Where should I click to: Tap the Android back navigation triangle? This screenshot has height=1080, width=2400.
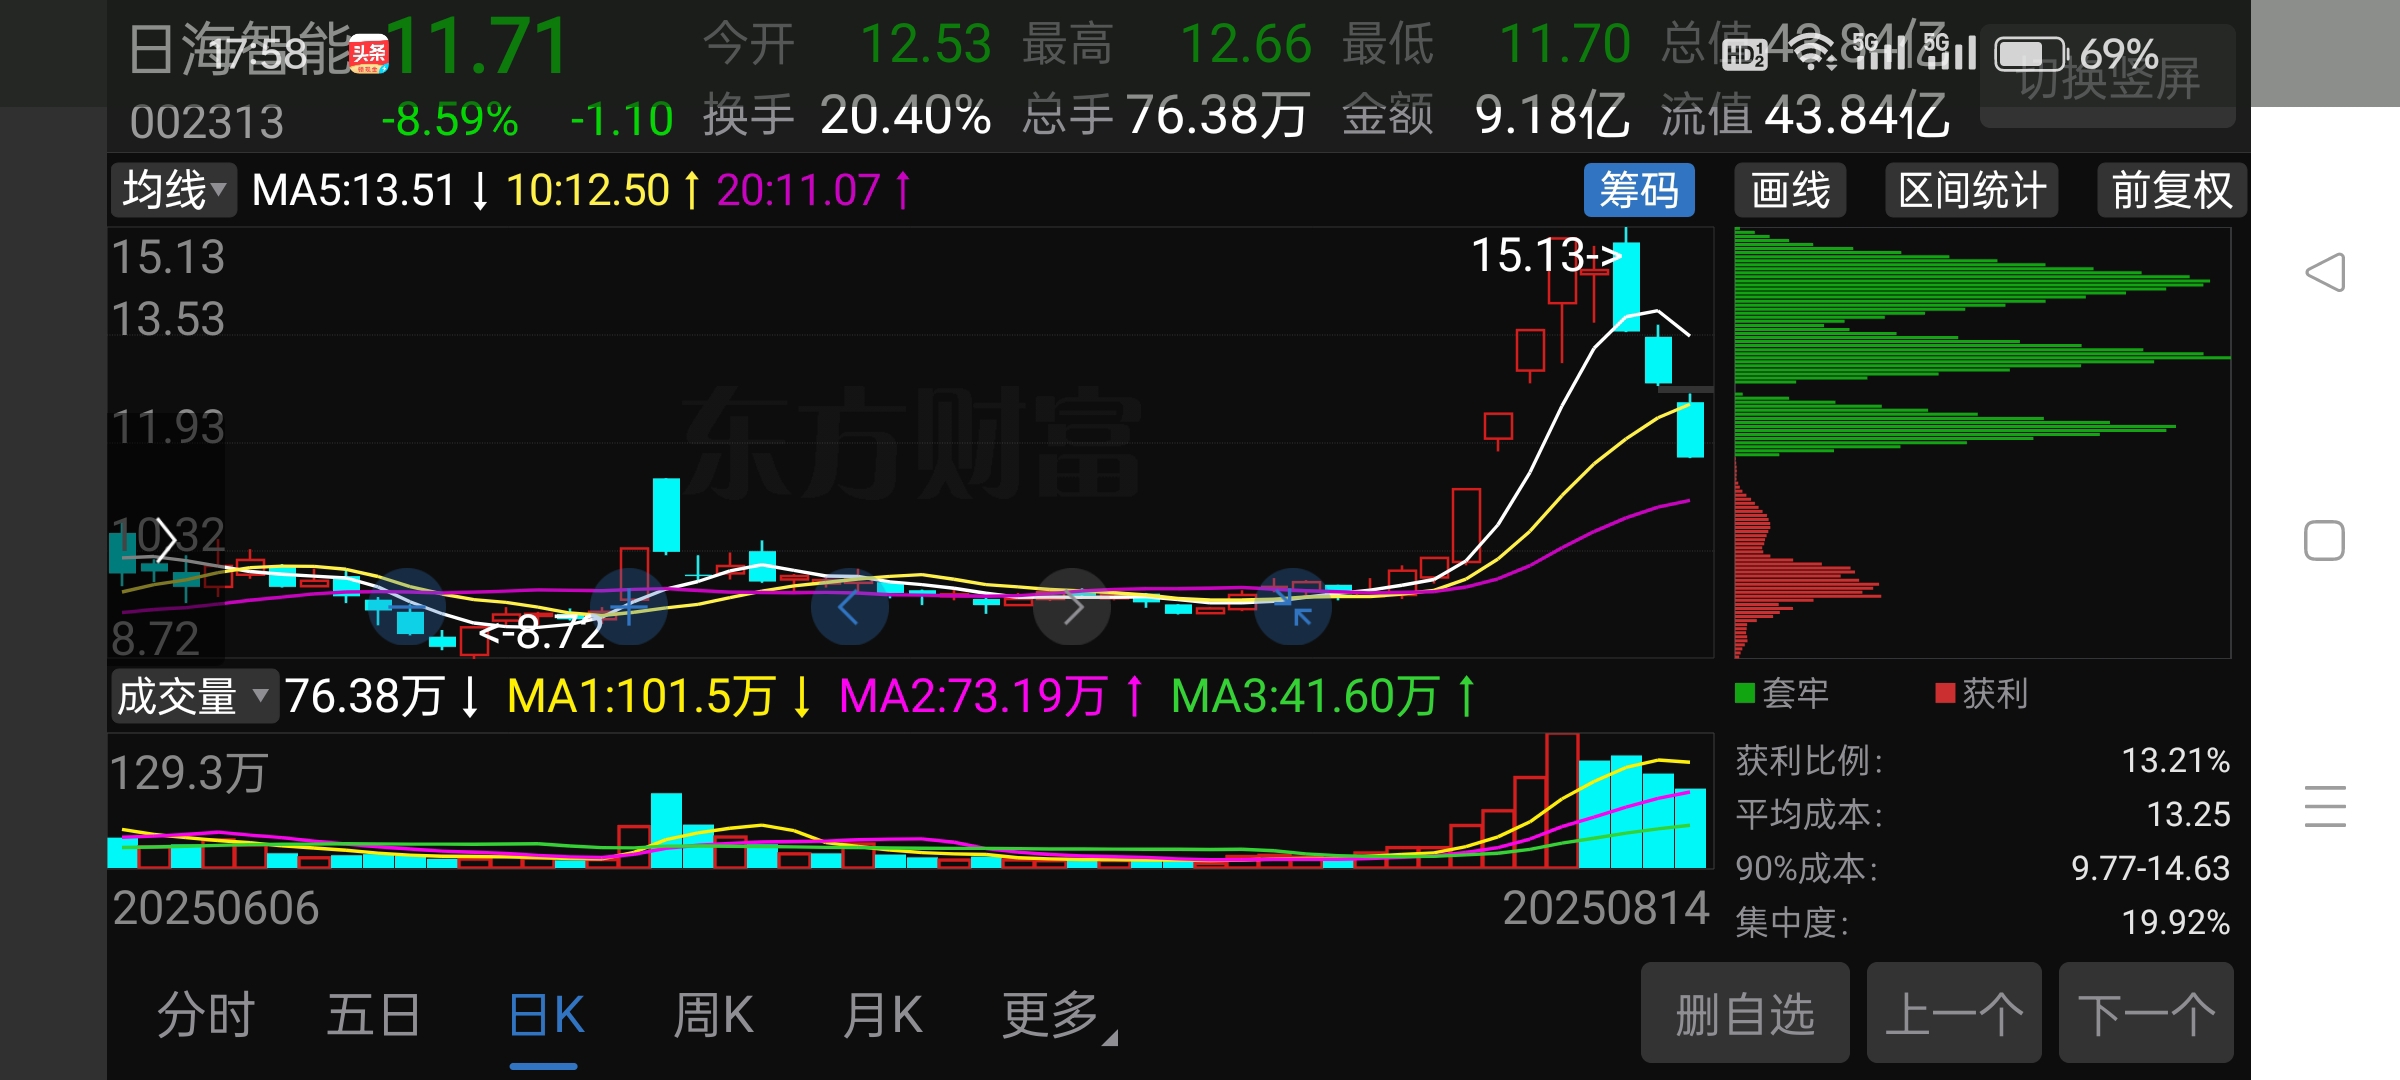click(2325, 272)
